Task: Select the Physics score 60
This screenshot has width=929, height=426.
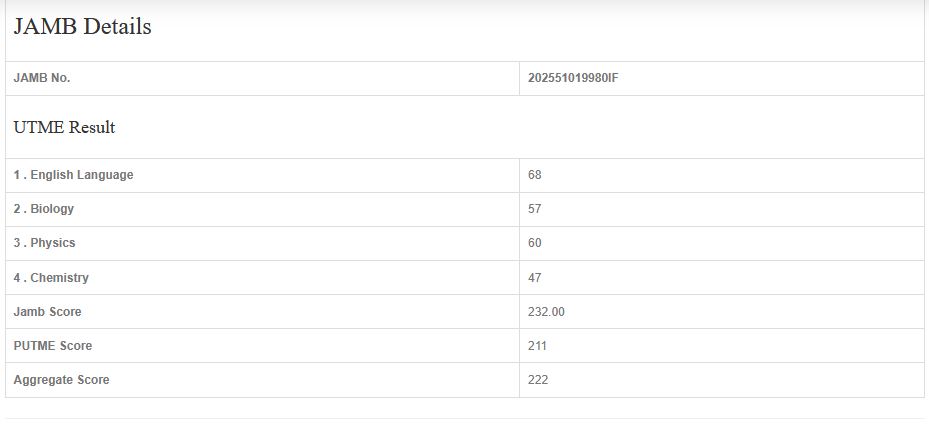Action: point(535,243)
